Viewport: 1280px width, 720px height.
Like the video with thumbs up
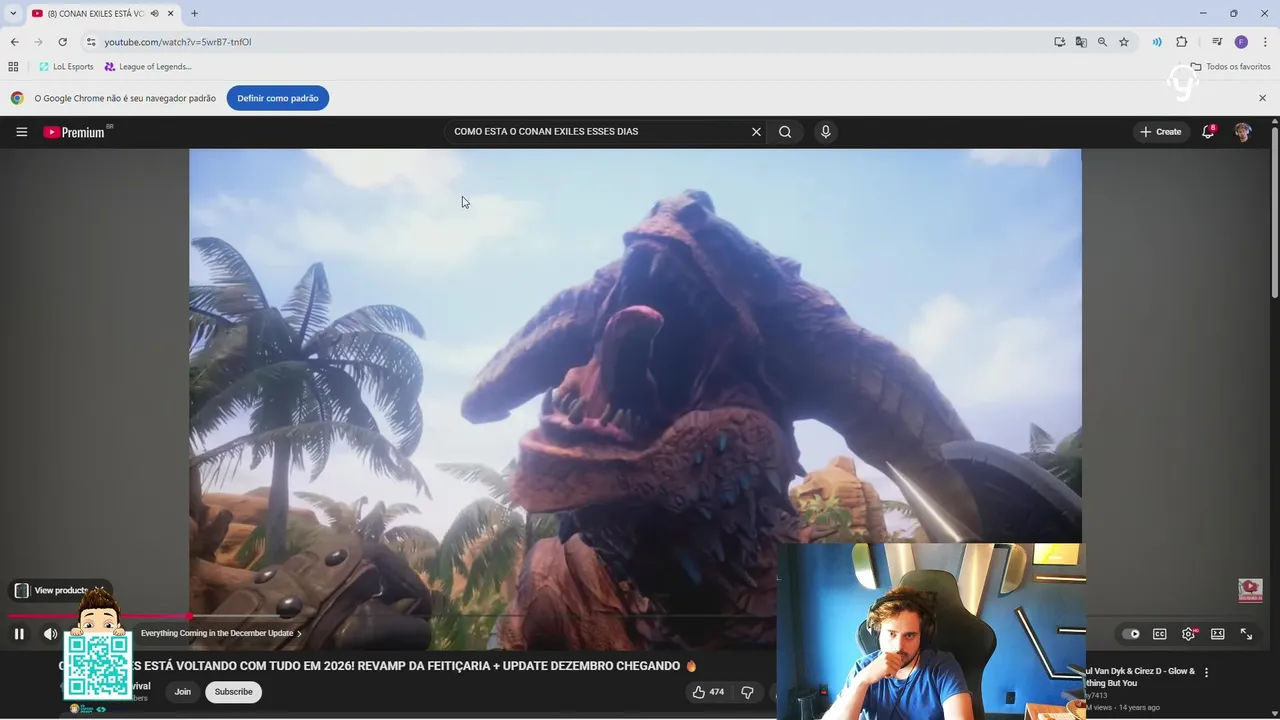708,692
